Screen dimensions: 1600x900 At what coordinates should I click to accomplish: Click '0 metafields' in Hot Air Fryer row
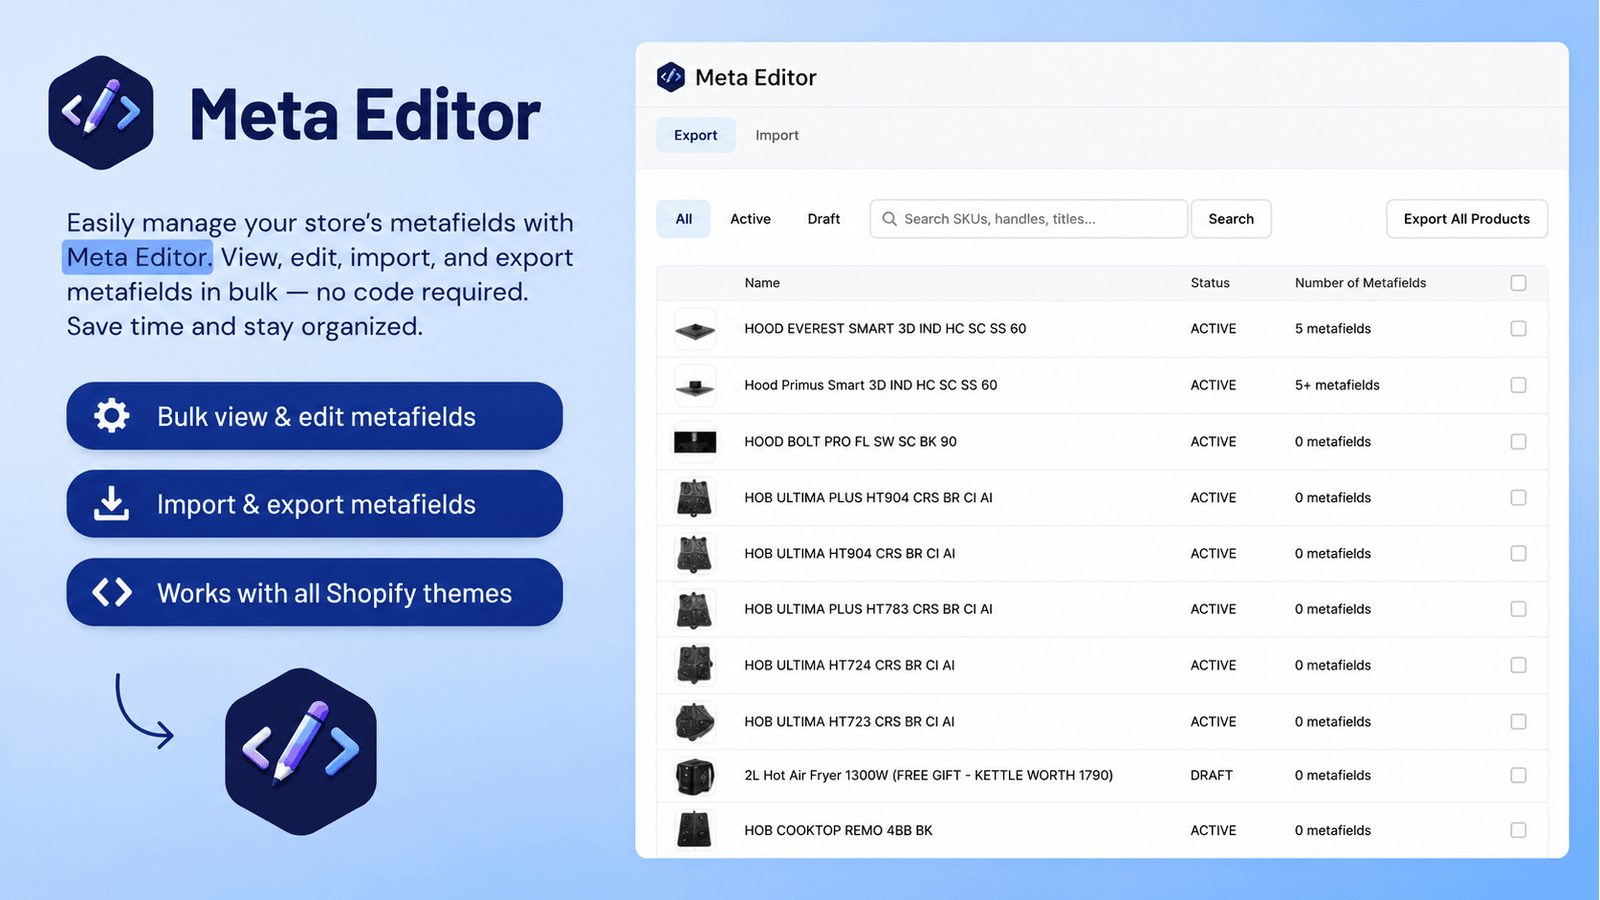(1333, 775)
